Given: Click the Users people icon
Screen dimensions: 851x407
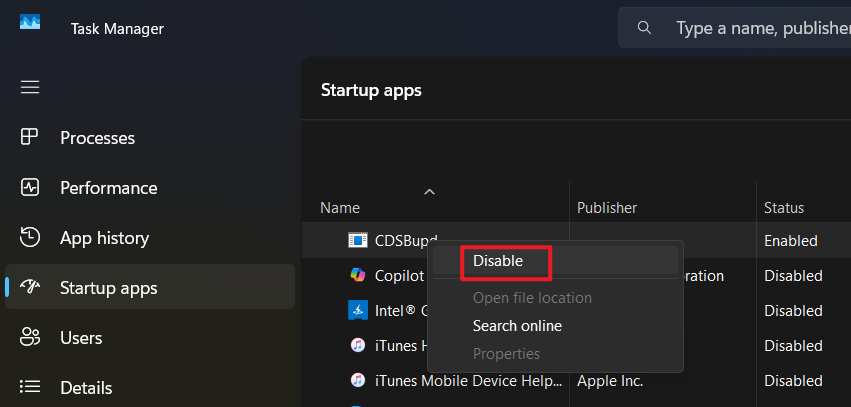Looking at the screenshot, I should click(x=29, y=337).
